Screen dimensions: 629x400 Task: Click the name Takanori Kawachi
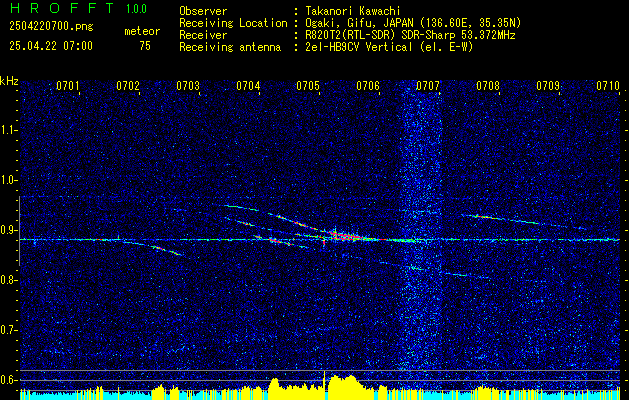(x=353, y=11)
